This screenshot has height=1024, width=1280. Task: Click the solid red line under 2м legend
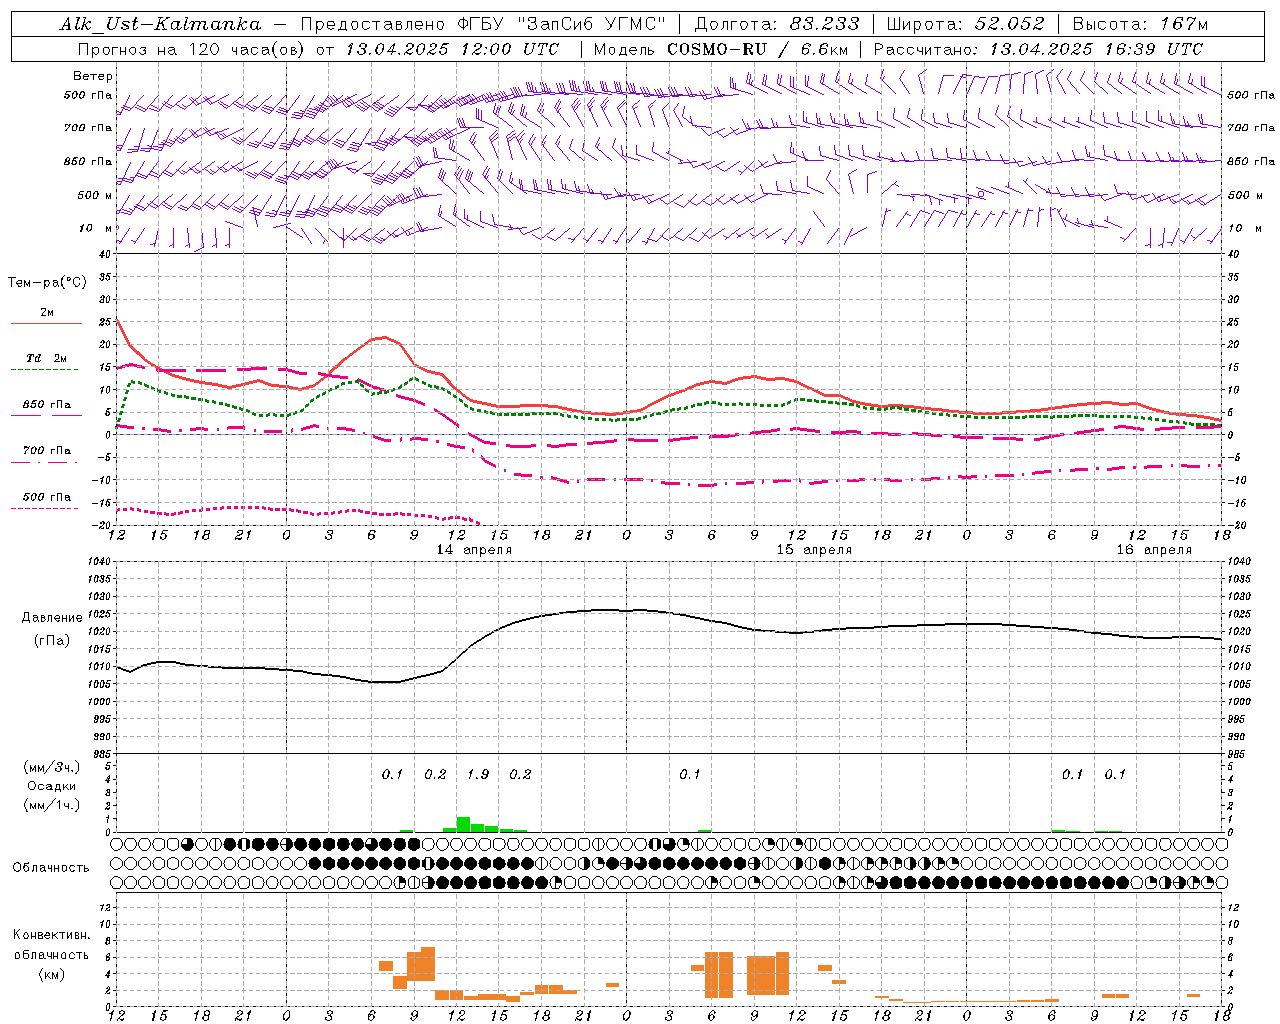[x=46, y=324]
